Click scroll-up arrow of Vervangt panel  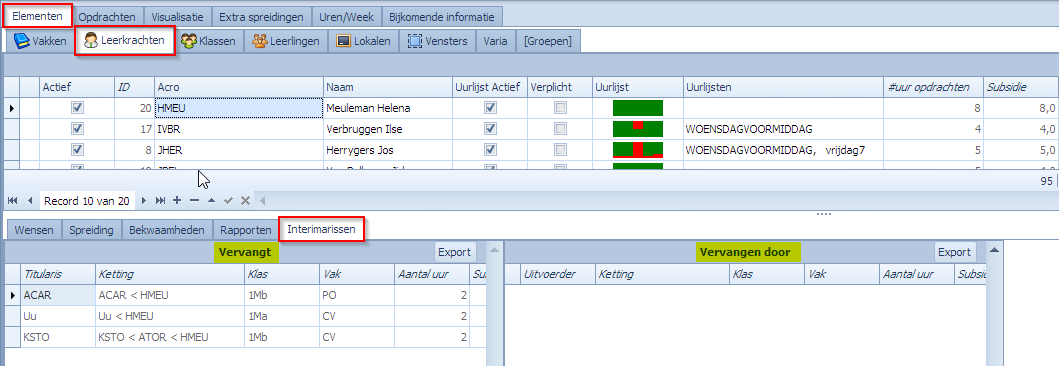[x=495, y=251]
